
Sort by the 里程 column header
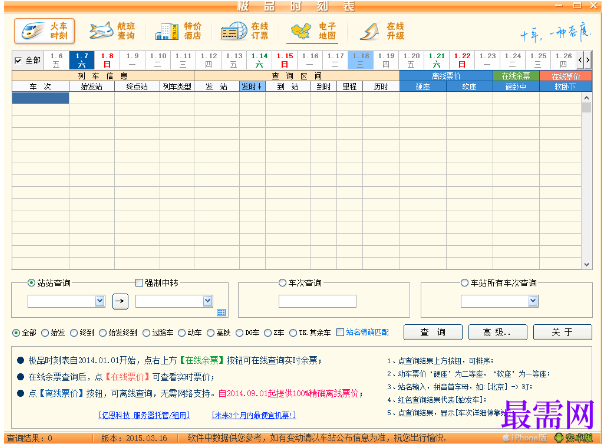coord(350,86)
